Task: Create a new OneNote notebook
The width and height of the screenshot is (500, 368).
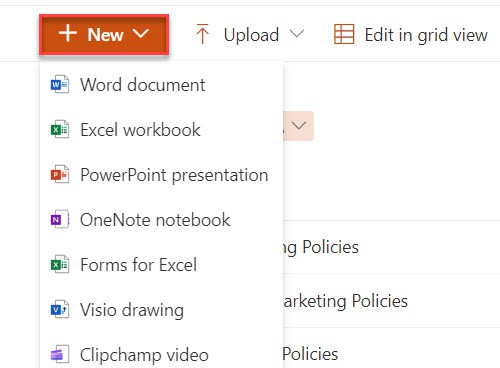Action: (155, 220)
